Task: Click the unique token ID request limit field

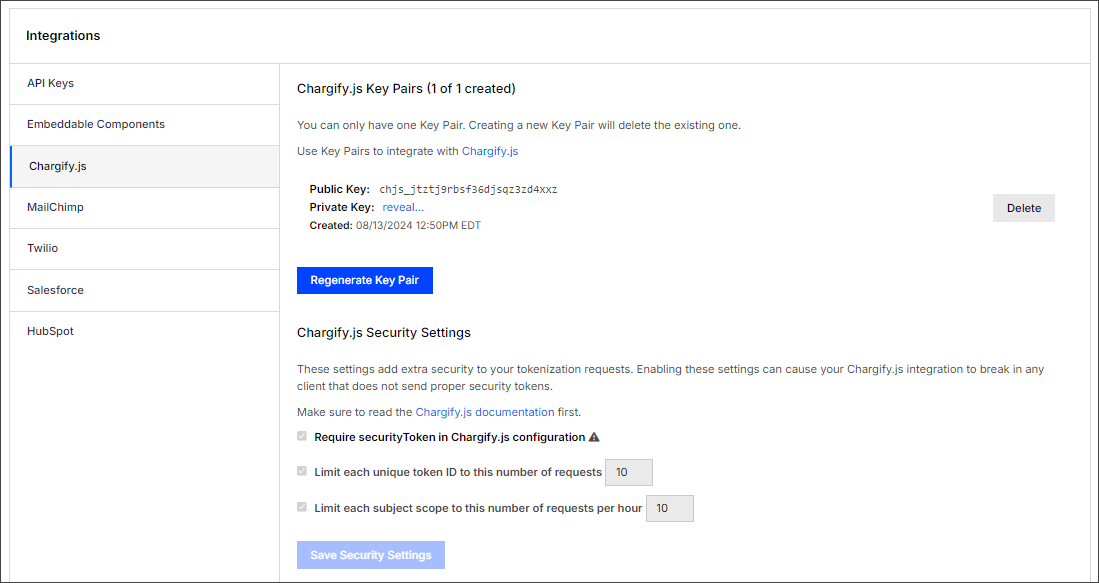Action: click(629, 472)
